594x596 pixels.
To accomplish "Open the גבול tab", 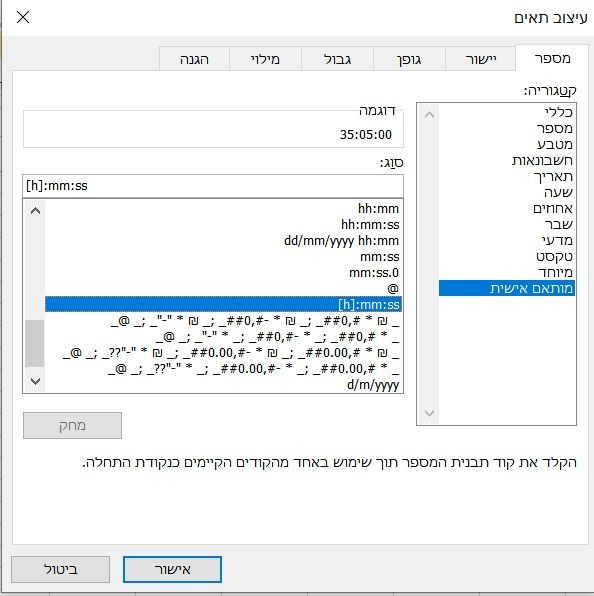I will [x=337, y=59].
